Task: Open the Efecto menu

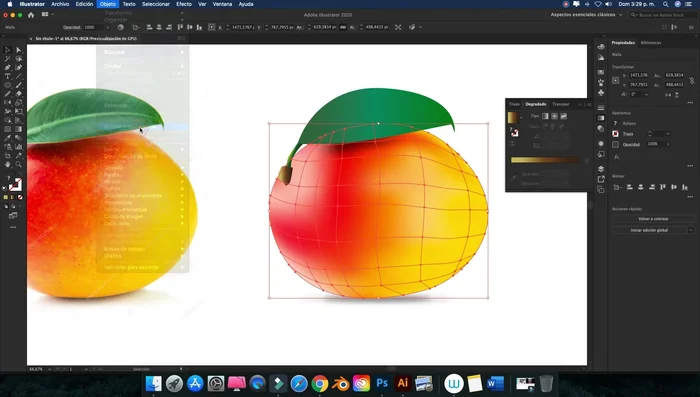Action: point(183,4)
